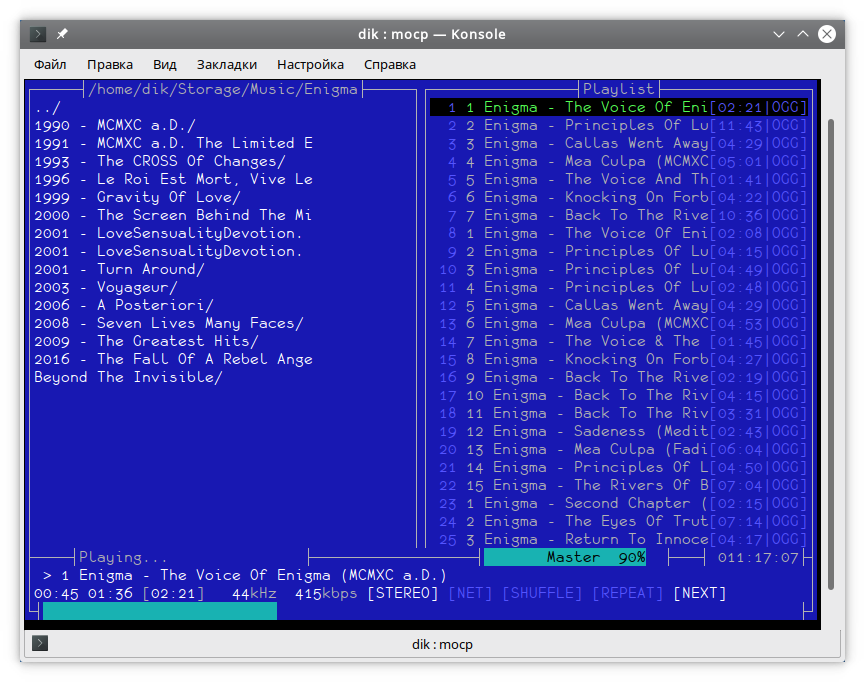The width and height of the screenshot is (865, 682).
Task: Click the Konsole vertical scrollbar
Action: coord(831,354)
